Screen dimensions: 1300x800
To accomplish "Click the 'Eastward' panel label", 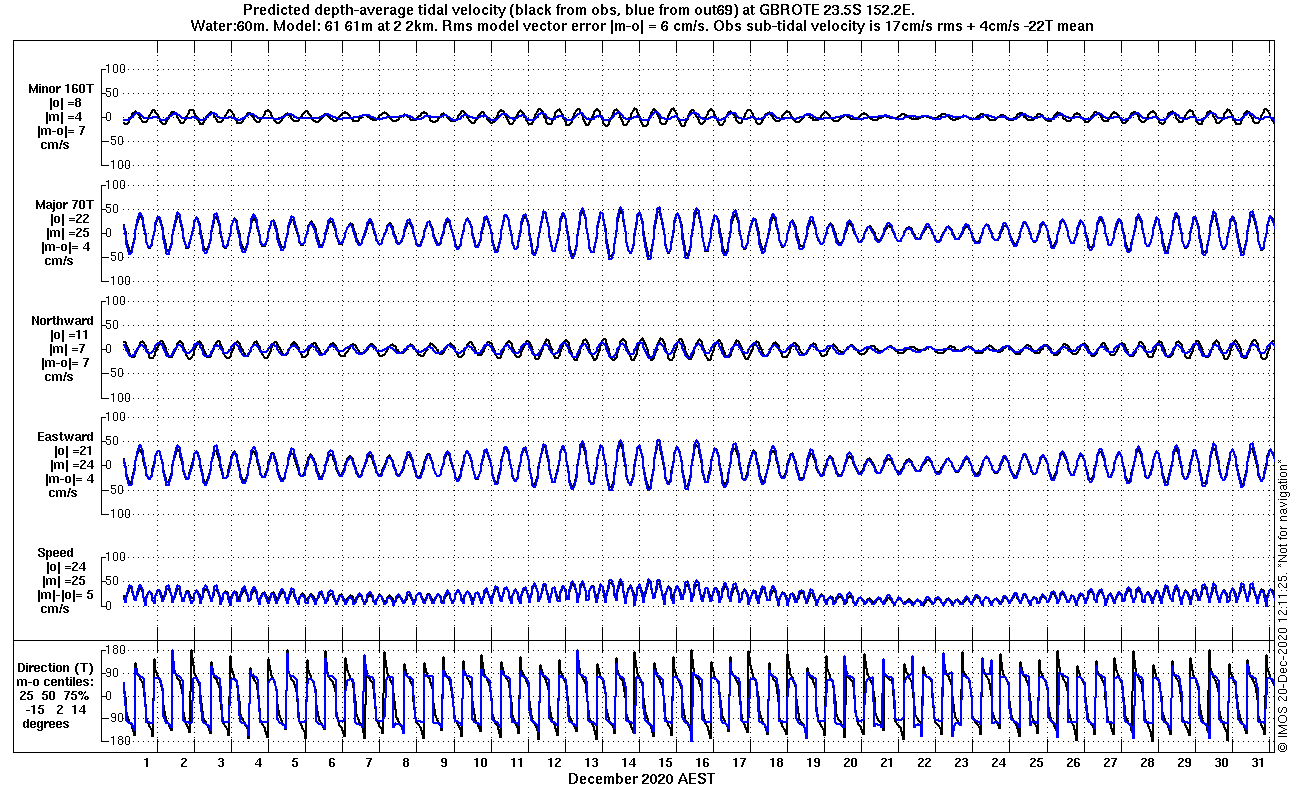I will pos(65,437).
